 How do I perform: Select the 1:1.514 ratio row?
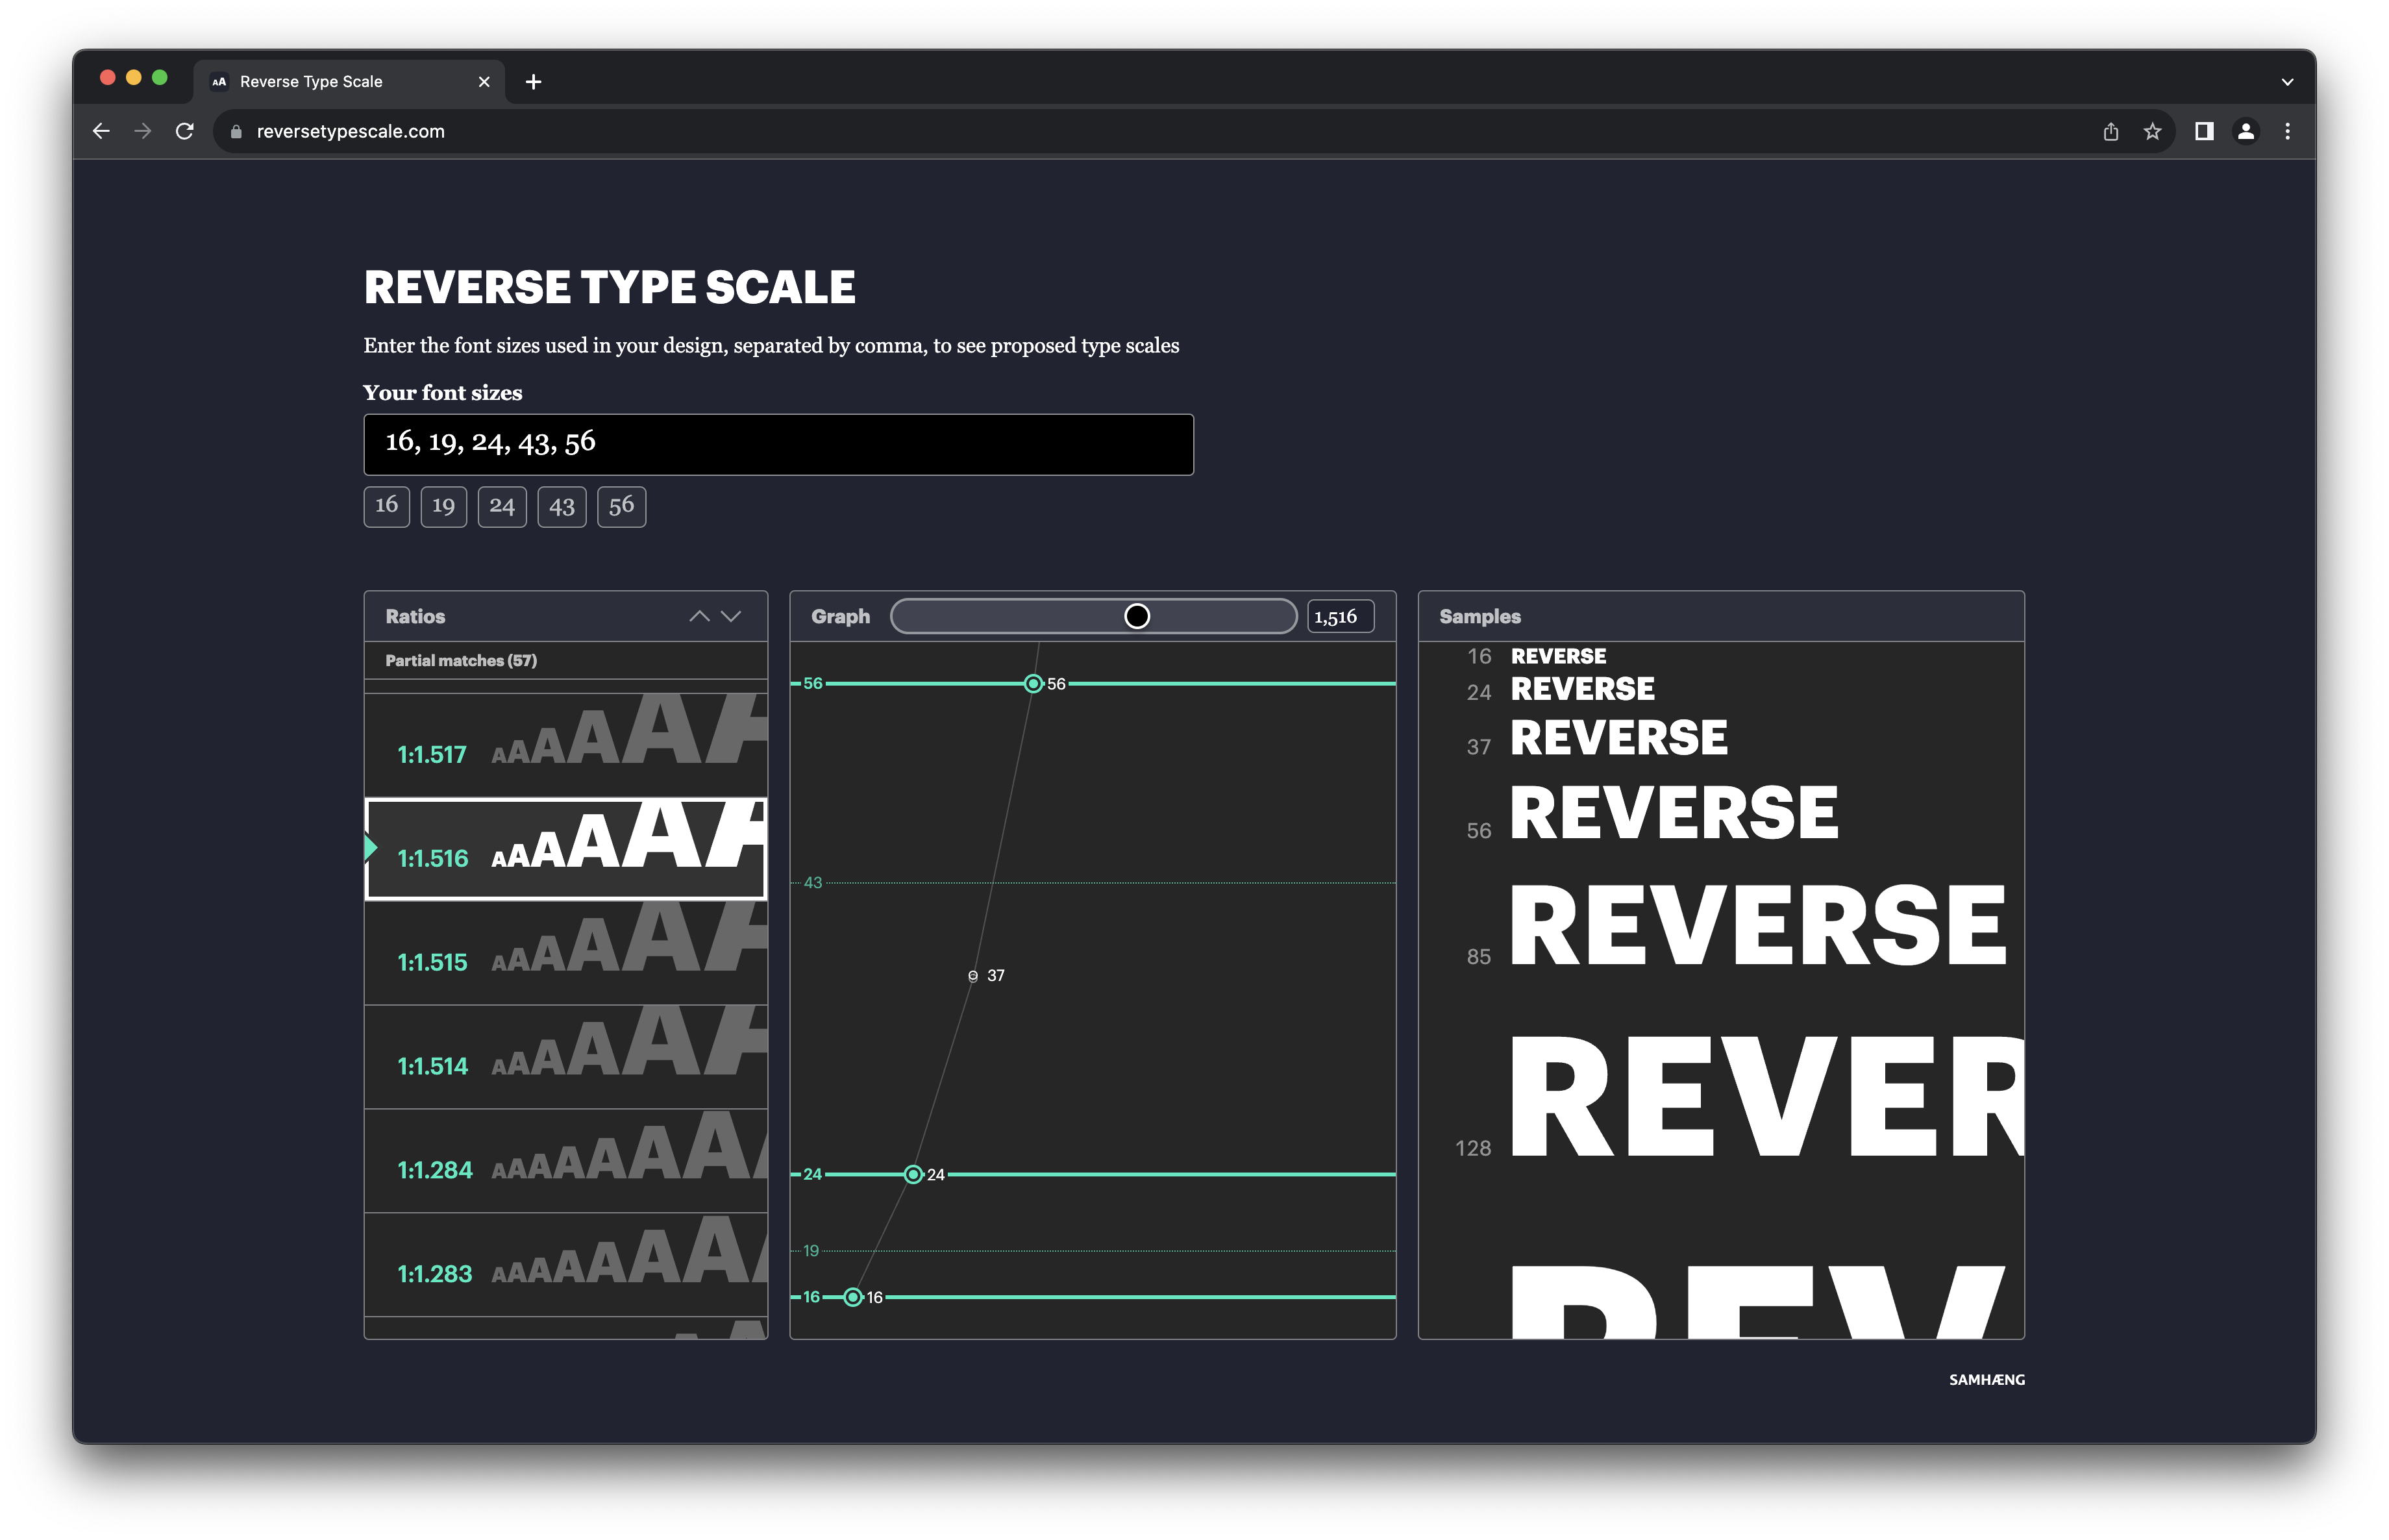click(x=566, y=1056)
